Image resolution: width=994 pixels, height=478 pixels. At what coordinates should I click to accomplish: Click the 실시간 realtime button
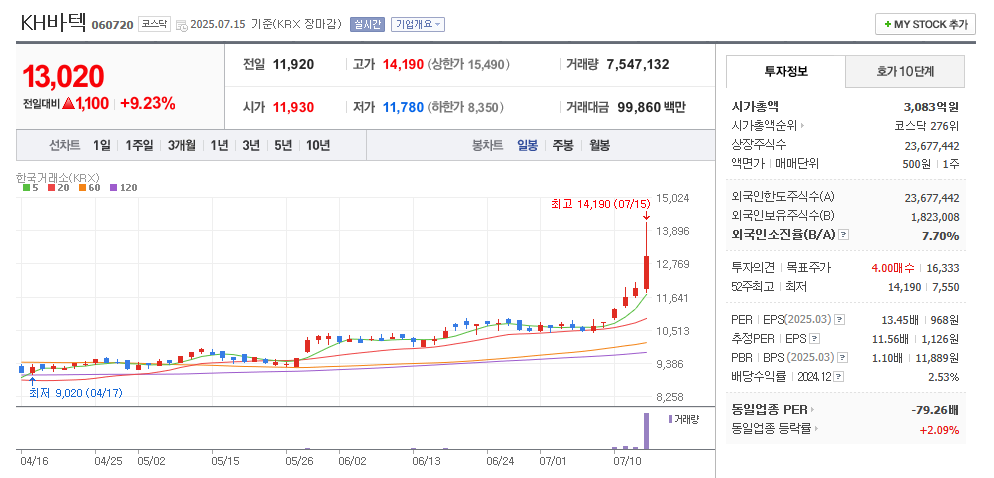point(368,24)
